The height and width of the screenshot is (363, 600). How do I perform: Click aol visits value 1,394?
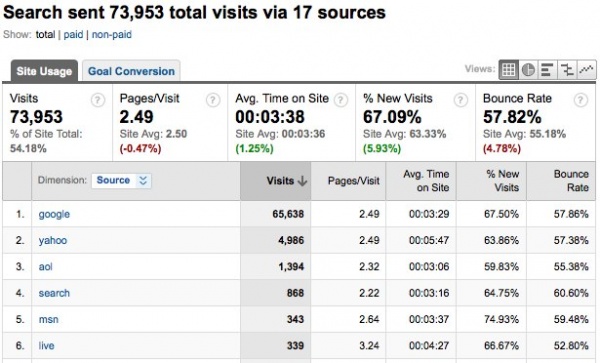click(291, 267)
